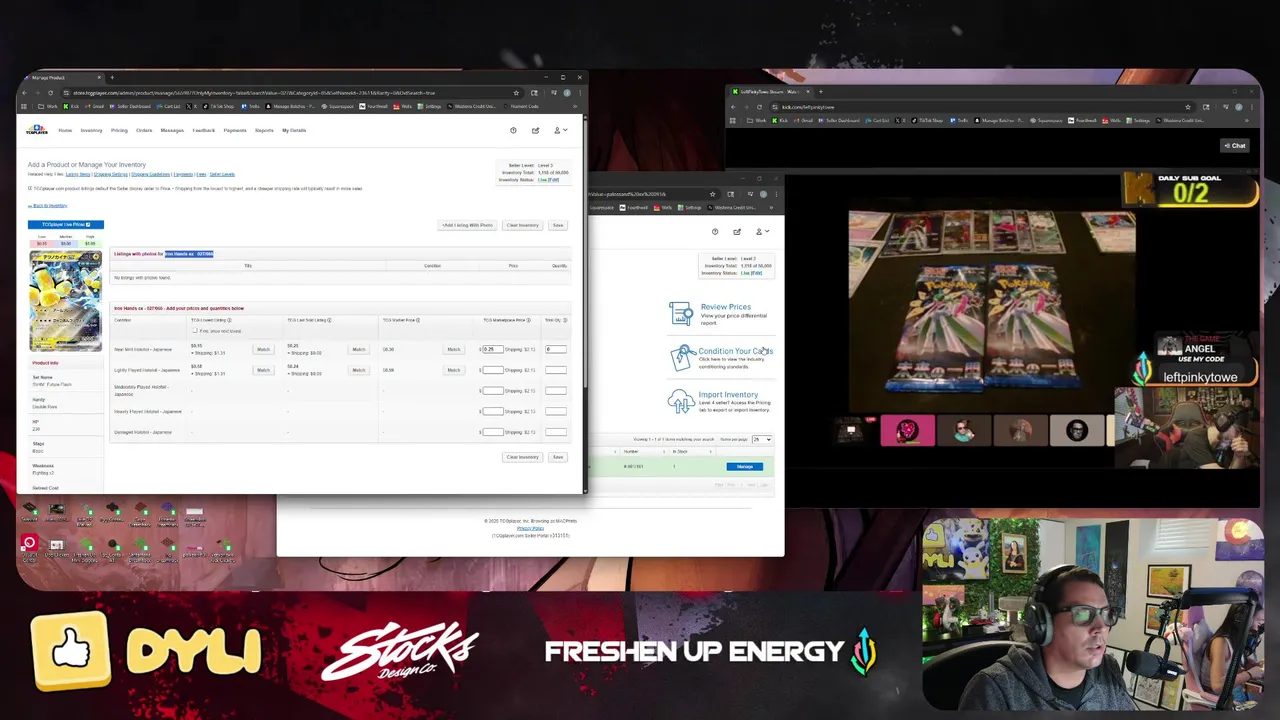Click the external link icon beside help
Image resolution: width=1280 pixels, height=720 pixels.
click(535, 130)
